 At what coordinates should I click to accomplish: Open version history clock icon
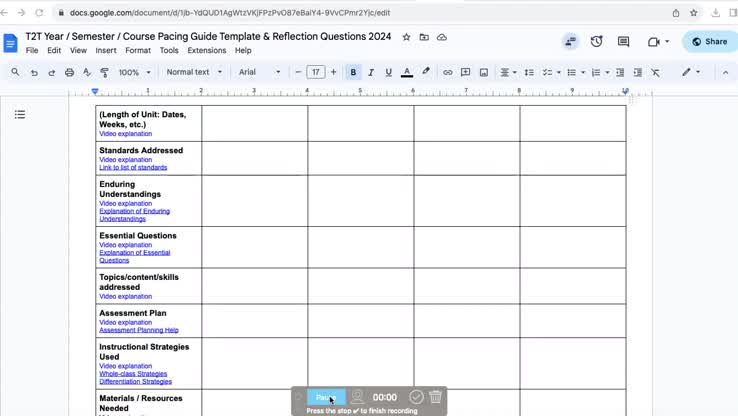click(x=596, y=41)
